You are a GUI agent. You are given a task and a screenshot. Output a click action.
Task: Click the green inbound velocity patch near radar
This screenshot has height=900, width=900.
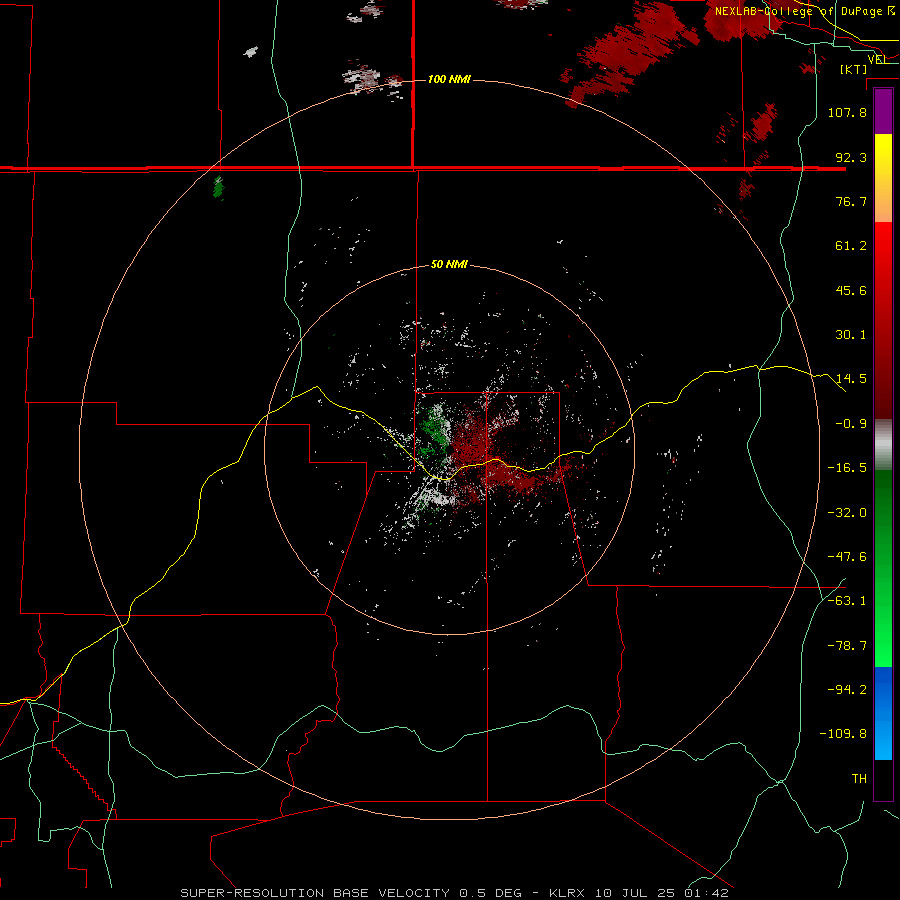click(433, 432)
